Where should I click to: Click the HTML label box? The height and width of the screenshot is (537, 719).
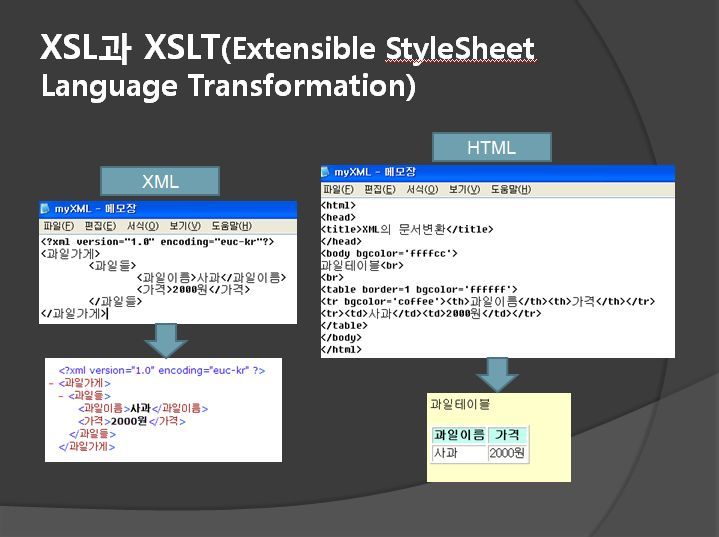492,147
